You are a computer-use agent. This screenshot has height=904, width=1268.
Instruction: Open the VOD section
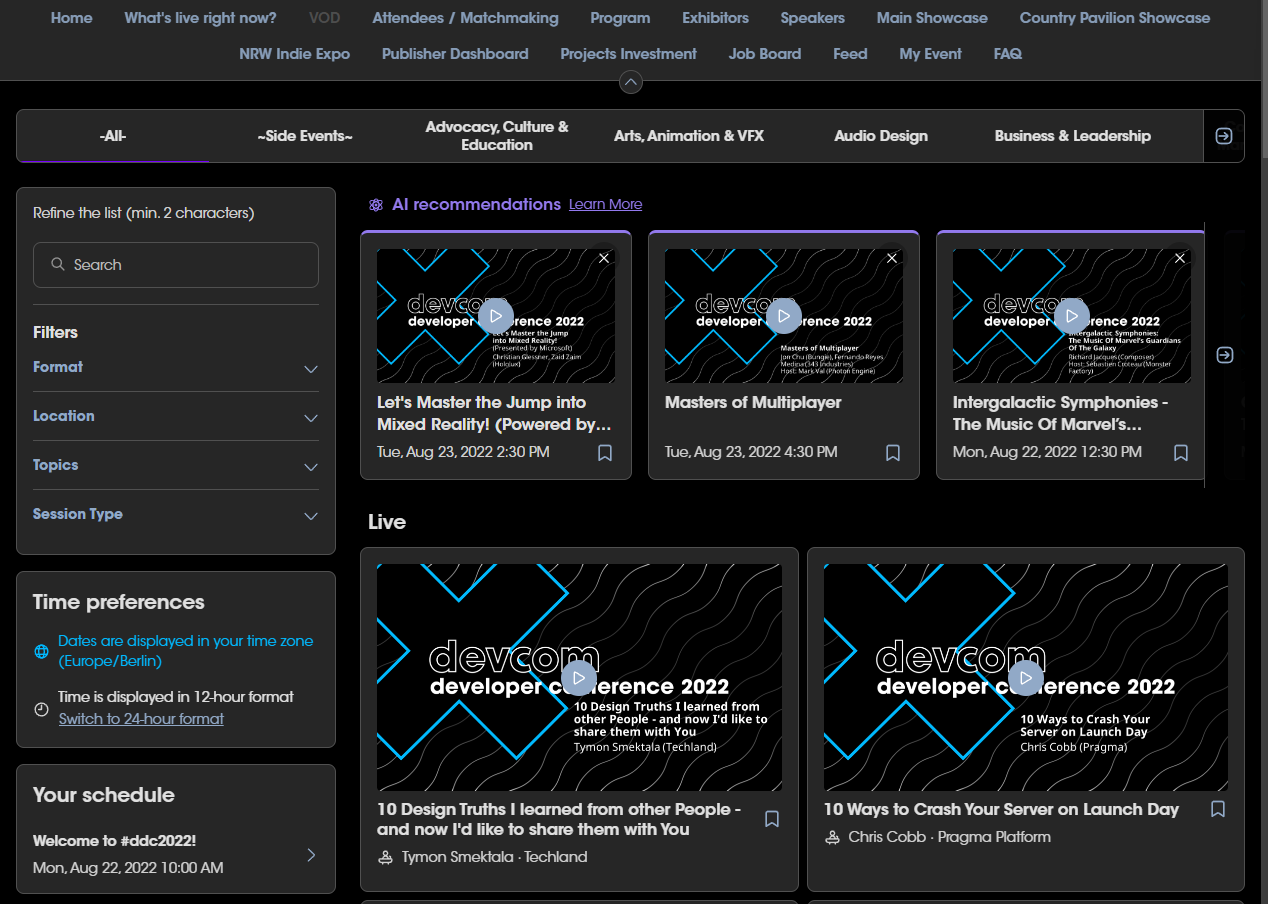[325, 18]
